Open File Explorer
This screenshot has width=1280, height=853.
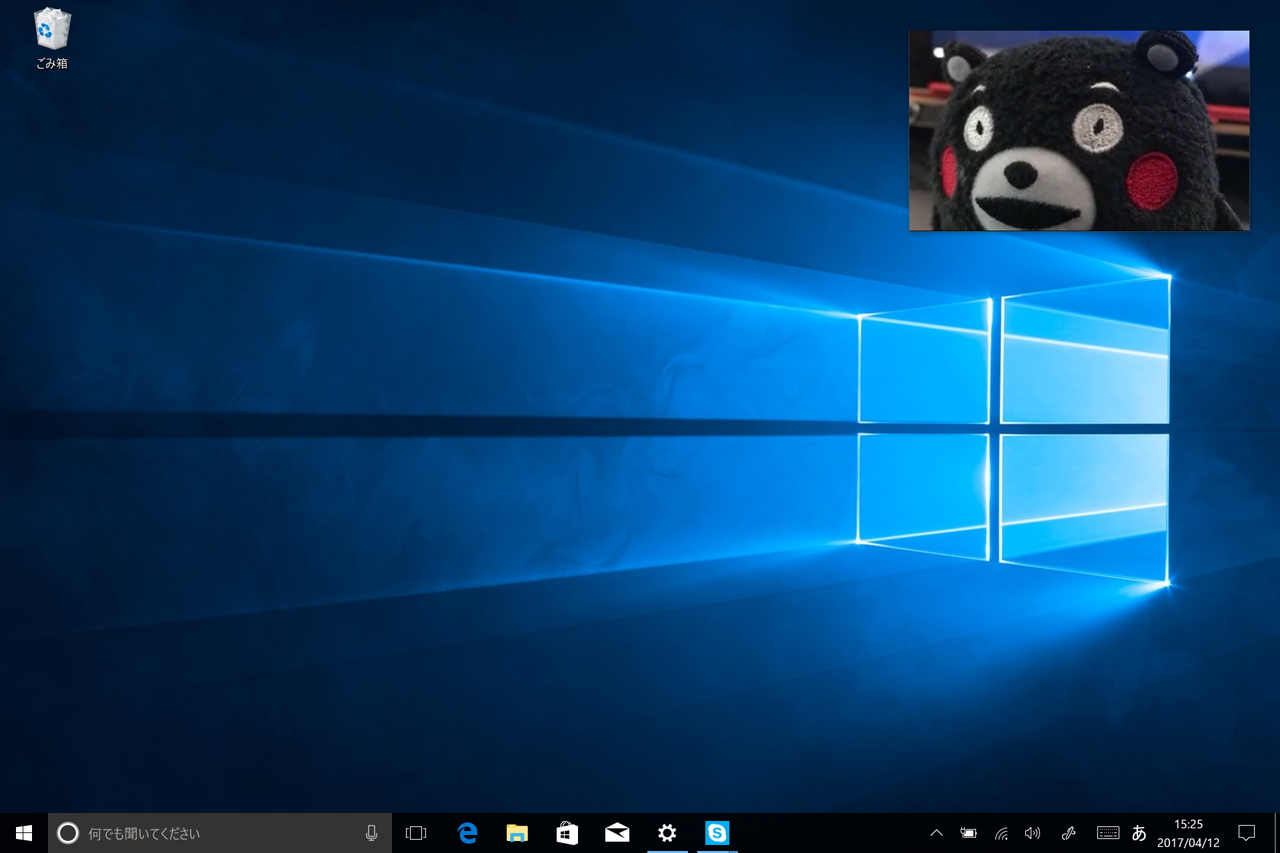[x=517, y=832]
